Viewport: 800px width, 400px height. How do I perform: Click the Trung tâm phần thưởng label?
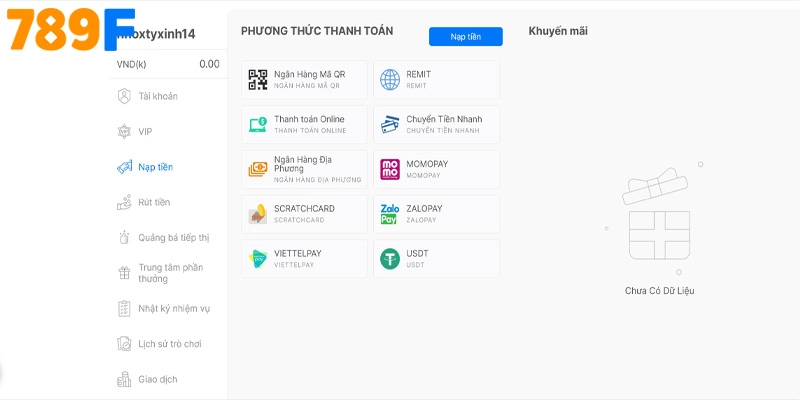(170, 273)
